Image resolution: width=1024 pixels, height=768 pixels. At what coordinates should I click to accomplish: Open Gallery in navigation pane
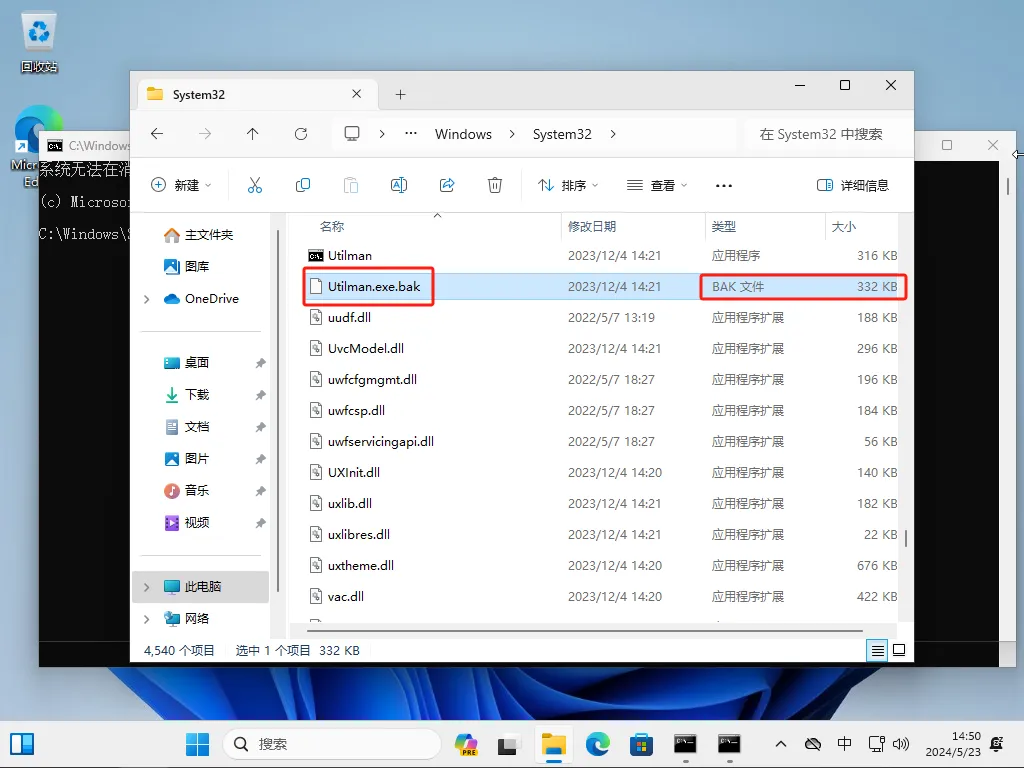[187, 266]
